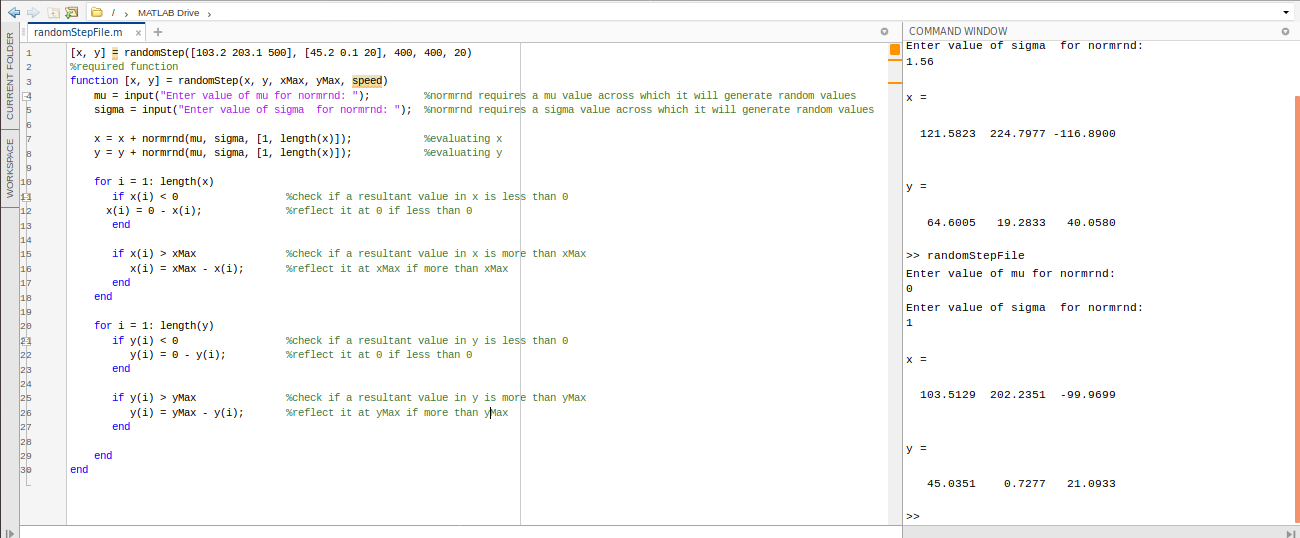This screenshot has width=1300, height=538.
Task: Go back with the blue left arrow
Action: point(14,12)
